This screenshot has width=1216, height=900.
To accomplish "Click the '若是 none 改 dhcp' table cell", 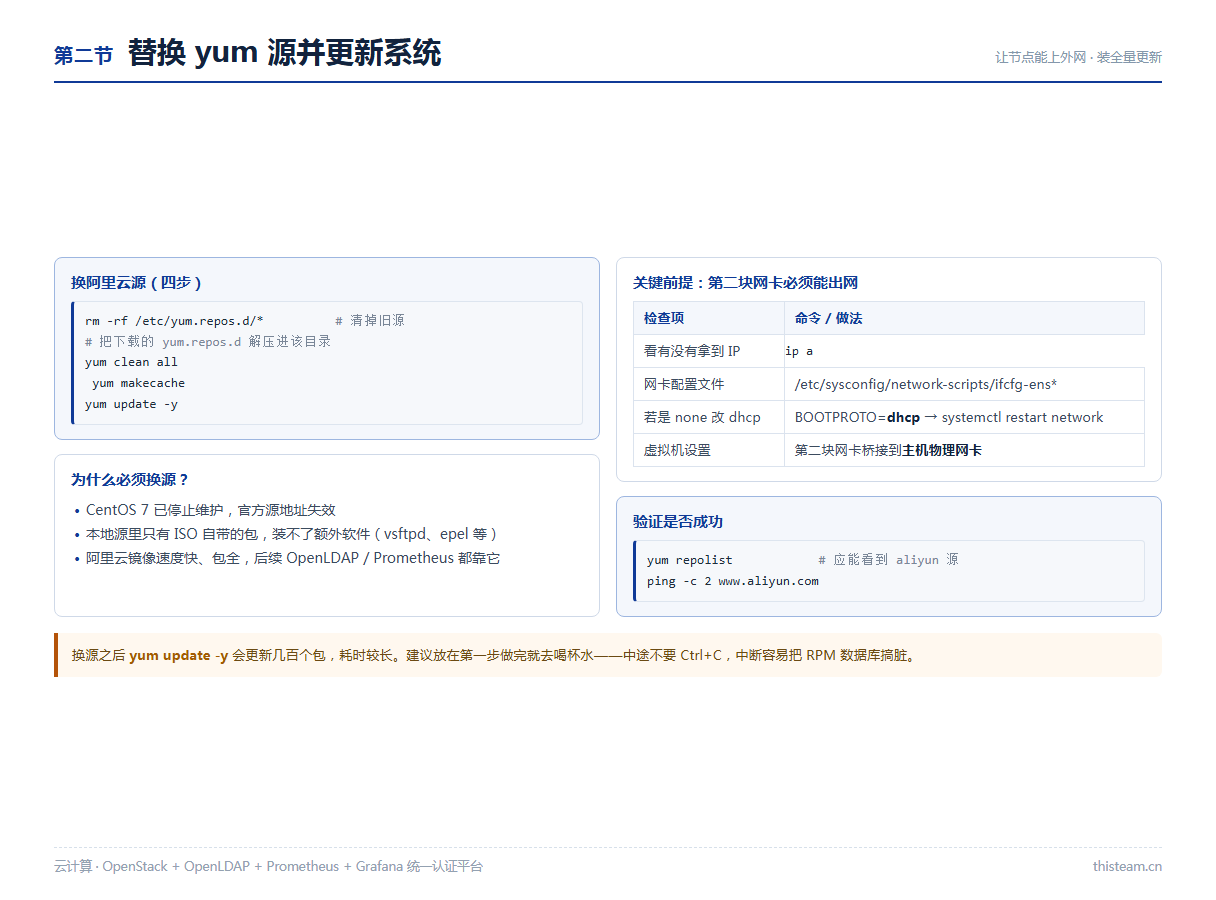I will (709, 417).
